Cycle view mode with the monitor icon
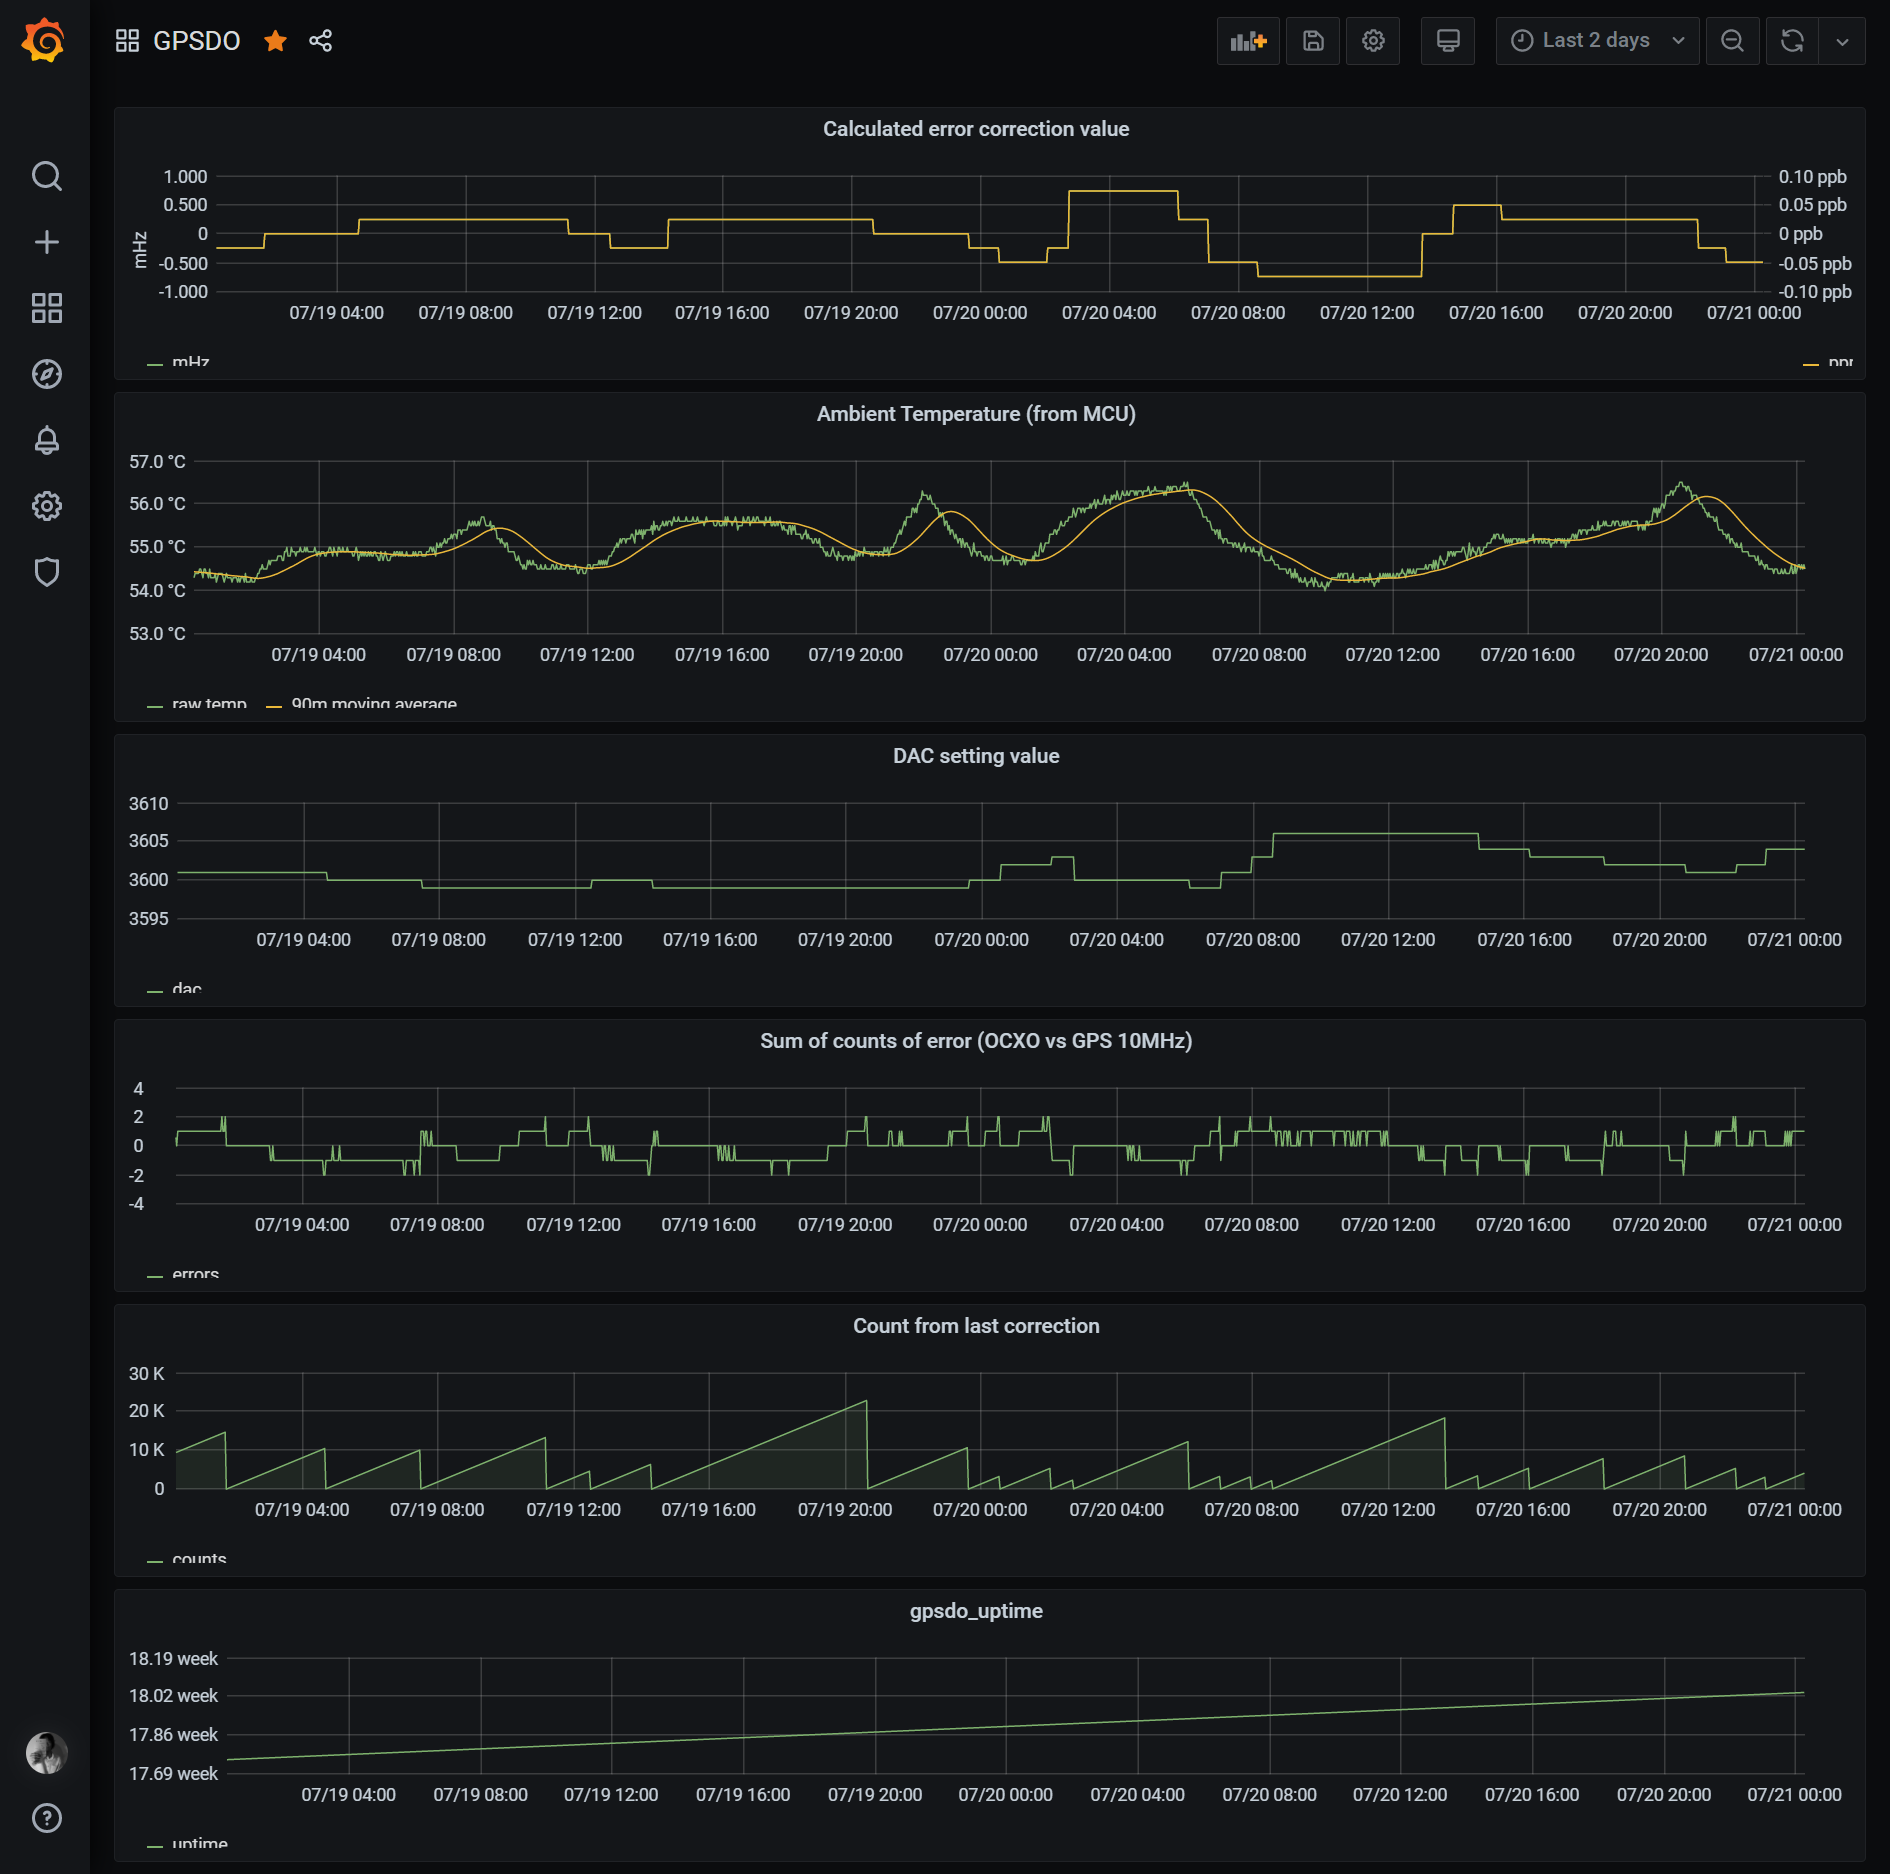This screenshot has width=1890, height=1874. click(1447, 41)
